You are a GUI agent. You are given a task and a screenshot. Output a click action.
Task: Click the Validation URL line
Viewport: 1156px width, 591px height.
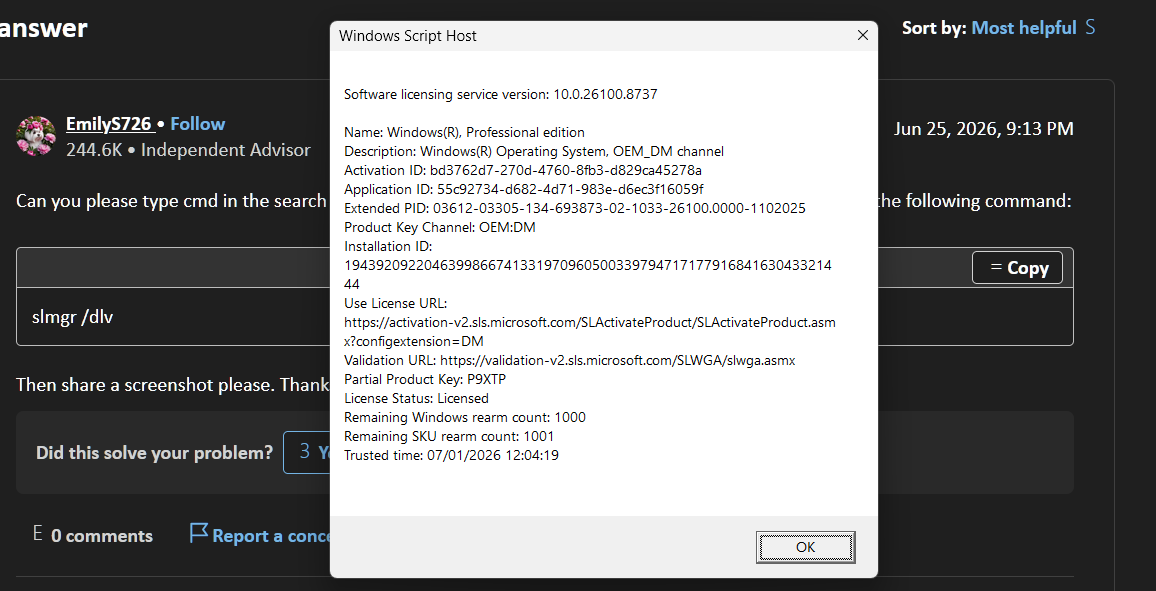click(570, 360)
